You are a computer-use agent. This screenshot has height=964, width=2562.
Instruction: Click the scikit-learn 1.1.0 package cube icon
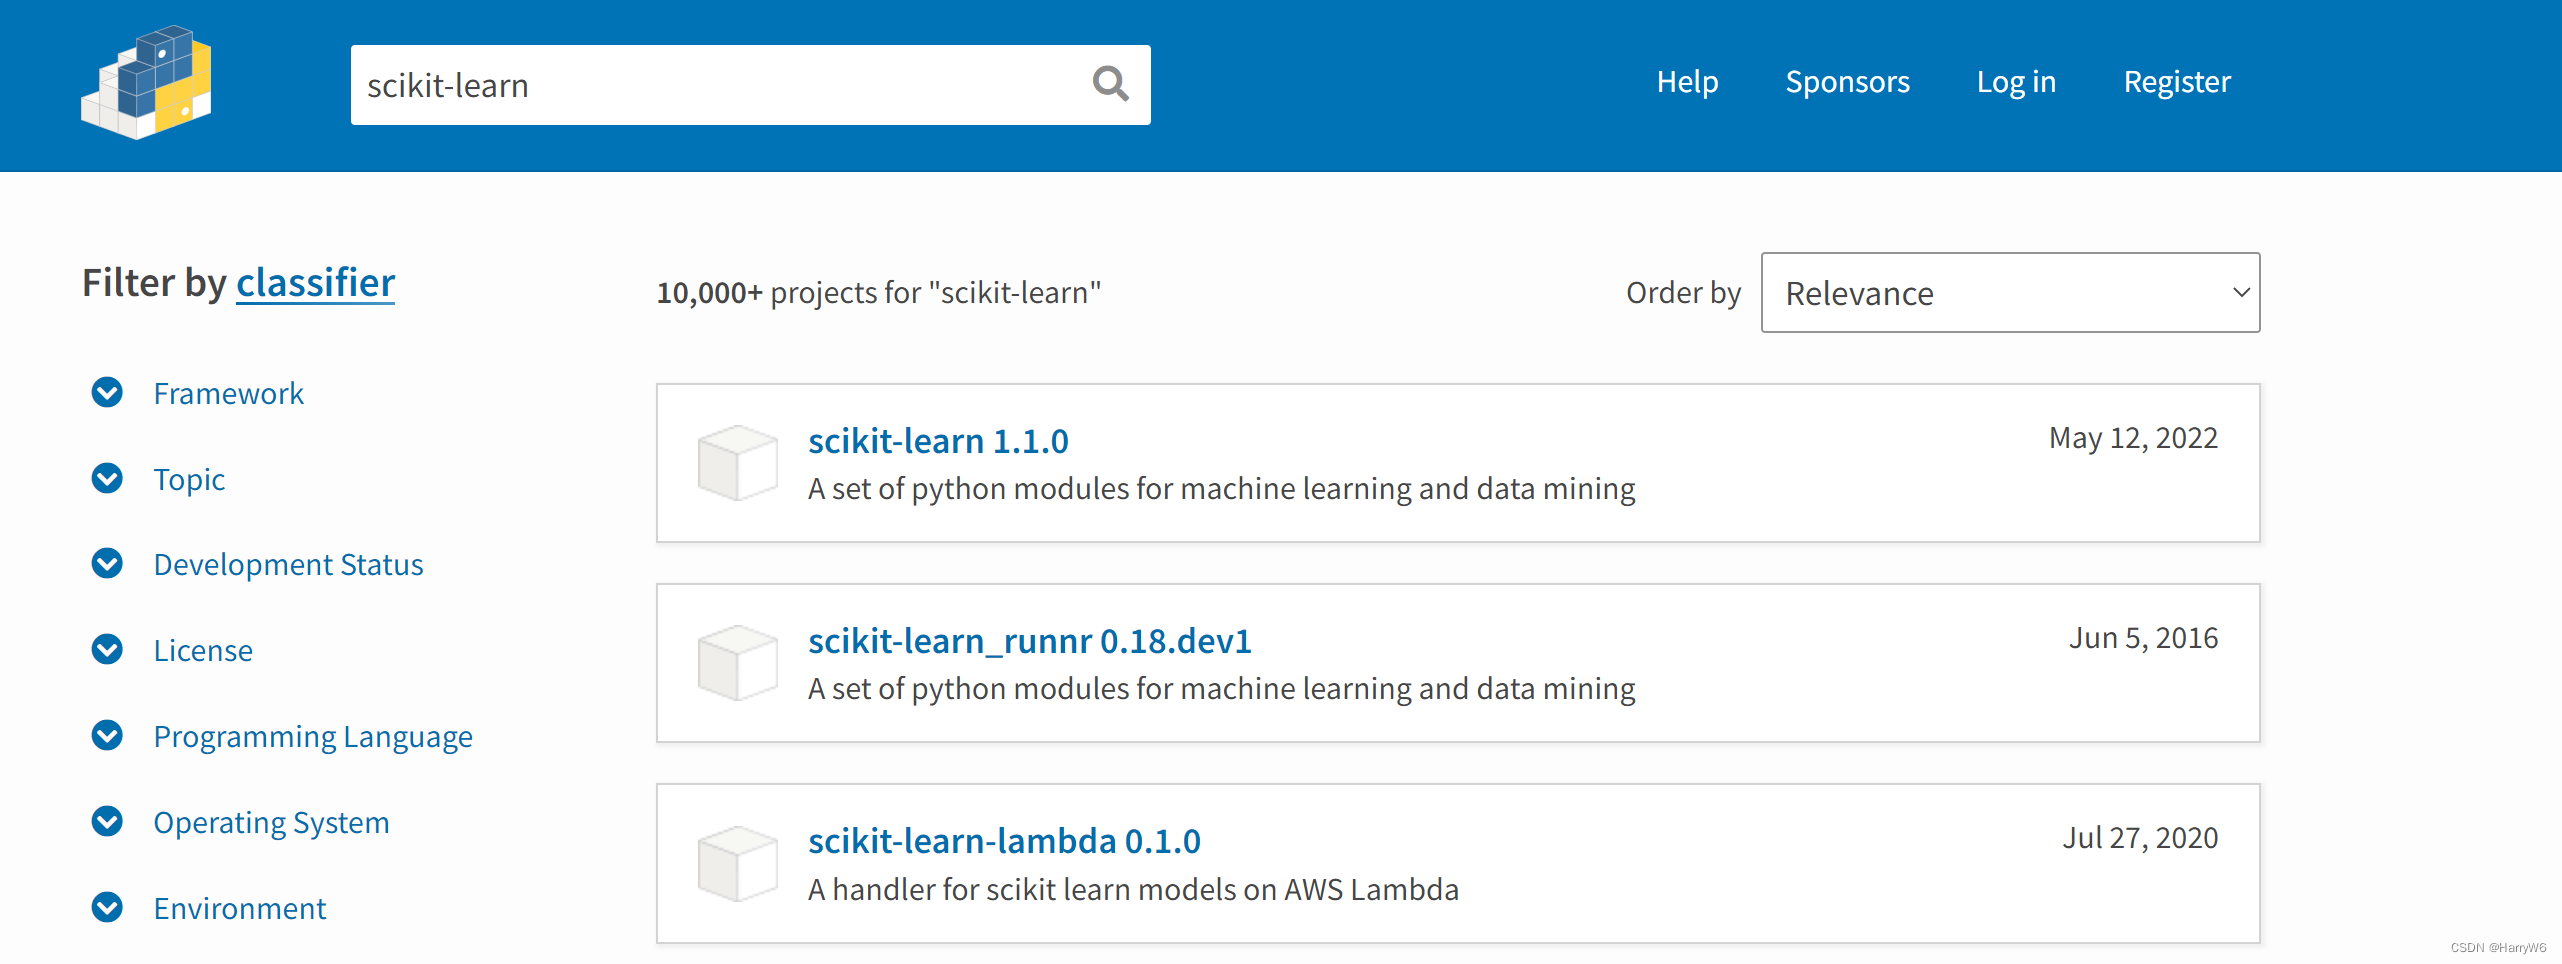[737, 462]
